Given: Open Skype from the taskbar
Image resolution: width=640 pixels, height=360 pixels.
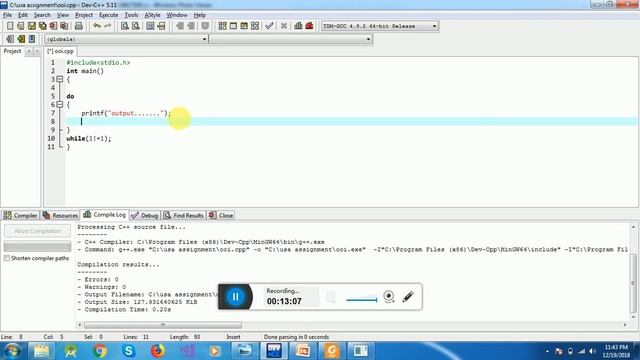Looking at the screenshot, I should [129, 351].
